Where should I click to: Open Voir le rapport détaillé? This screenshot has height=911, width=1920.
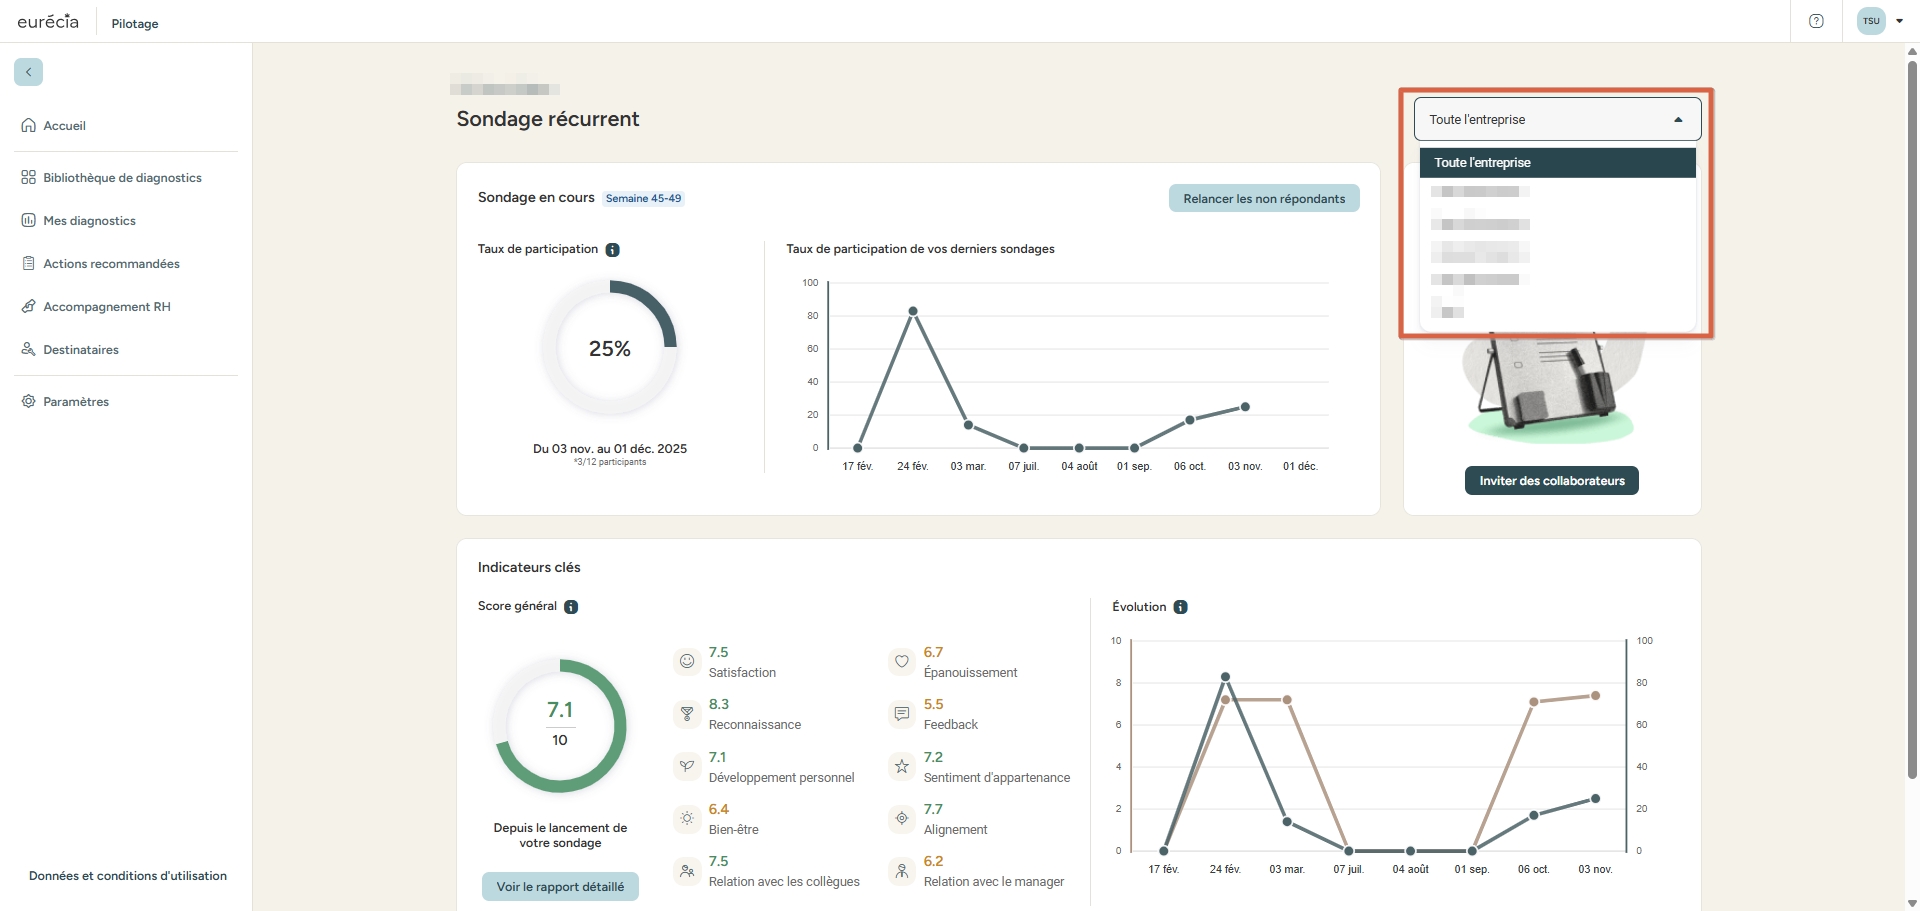click(560, 887)
